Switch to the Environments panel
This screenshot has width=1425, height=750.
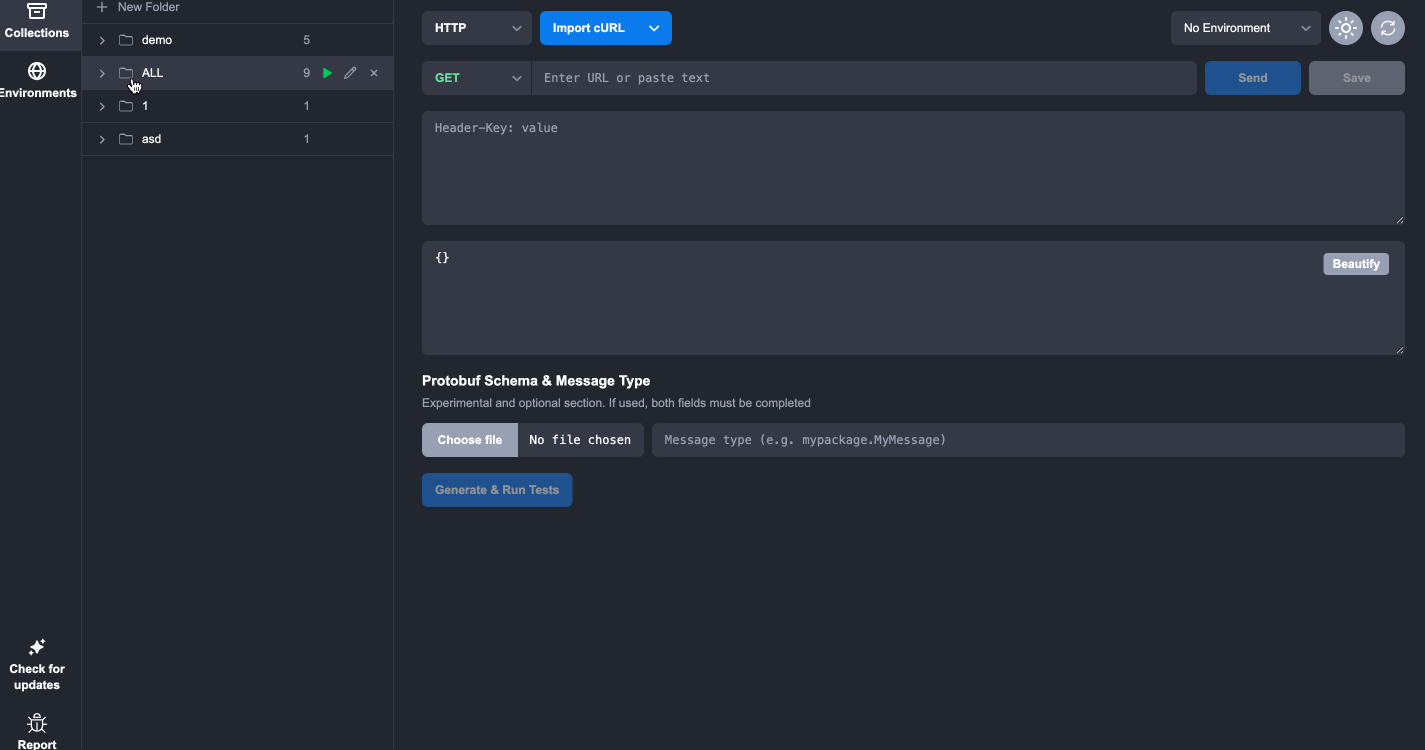click(x=37, y=78)
